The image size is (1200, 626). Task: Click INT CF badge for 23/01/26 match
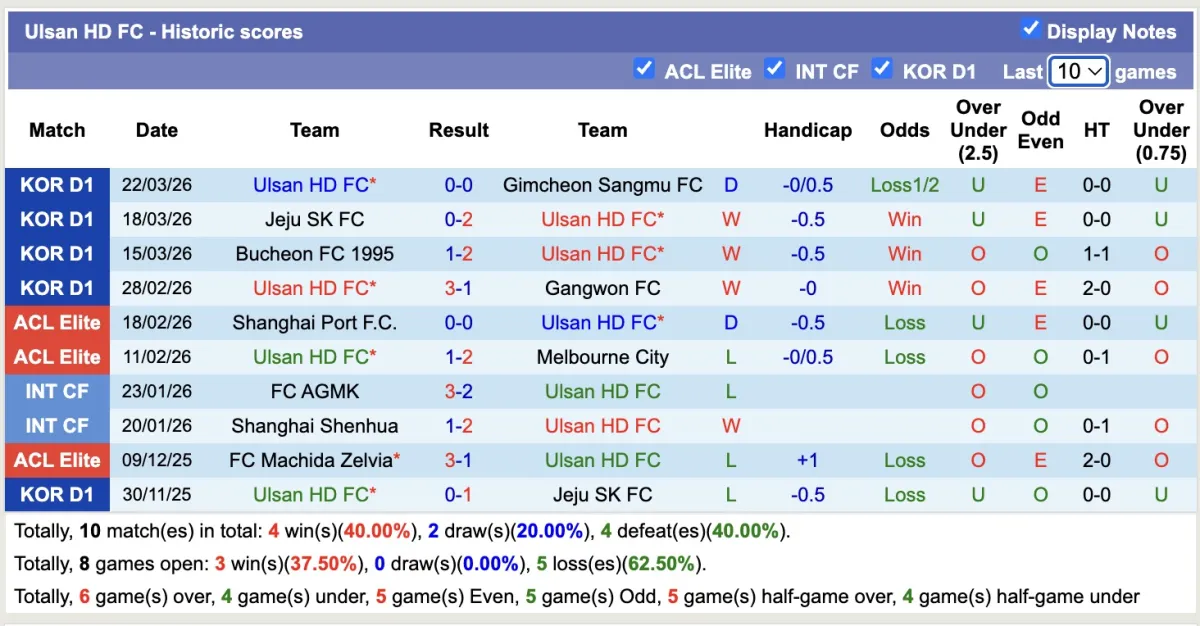(x=57, y=391)
